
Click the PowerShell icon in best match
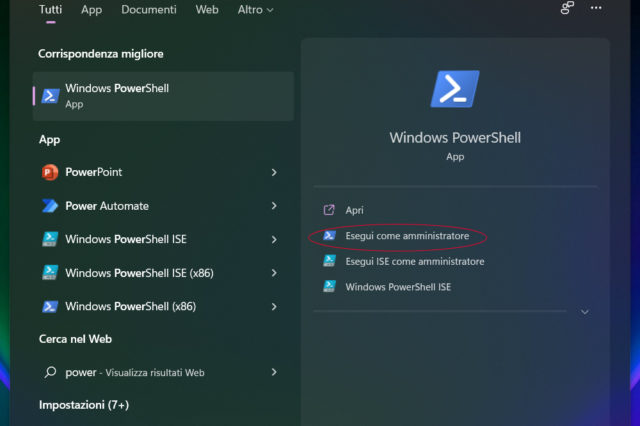(51, 96)
